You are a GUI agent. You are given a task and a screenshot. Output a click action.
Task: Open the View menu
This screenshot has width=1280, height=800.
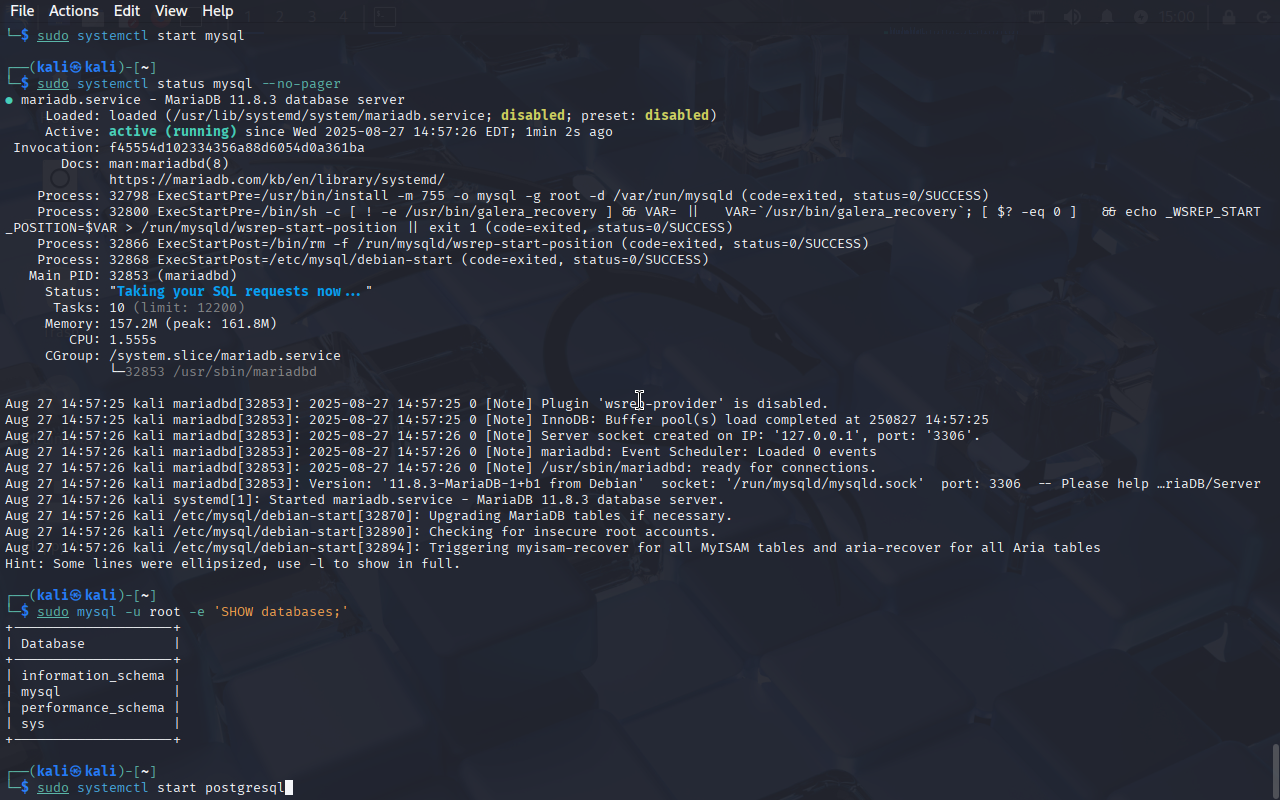point(171,11)
